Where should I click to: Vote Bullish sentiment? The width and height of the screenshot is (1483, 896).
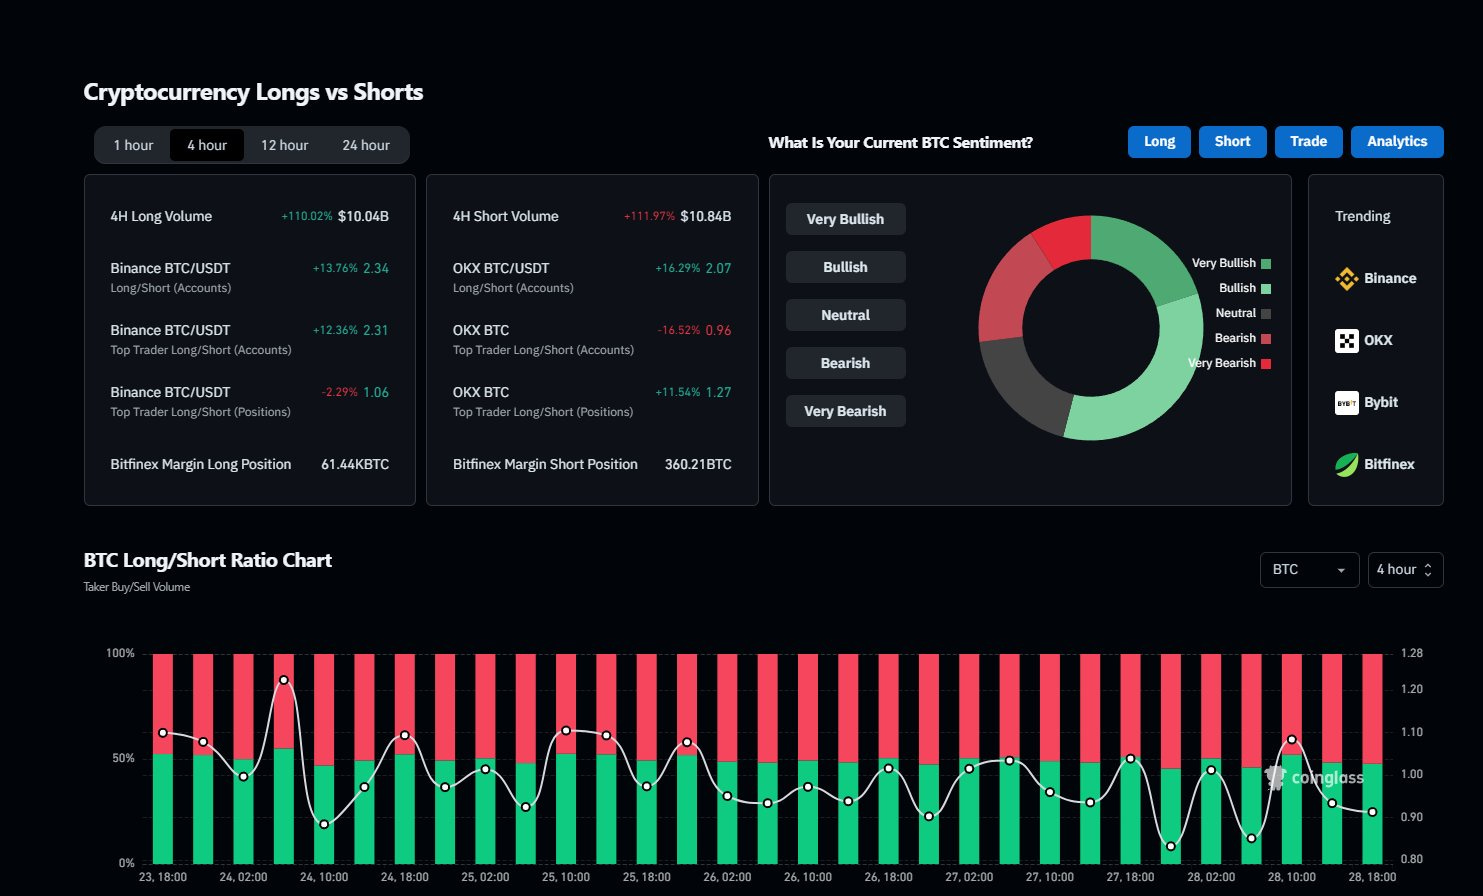[846, 267]
